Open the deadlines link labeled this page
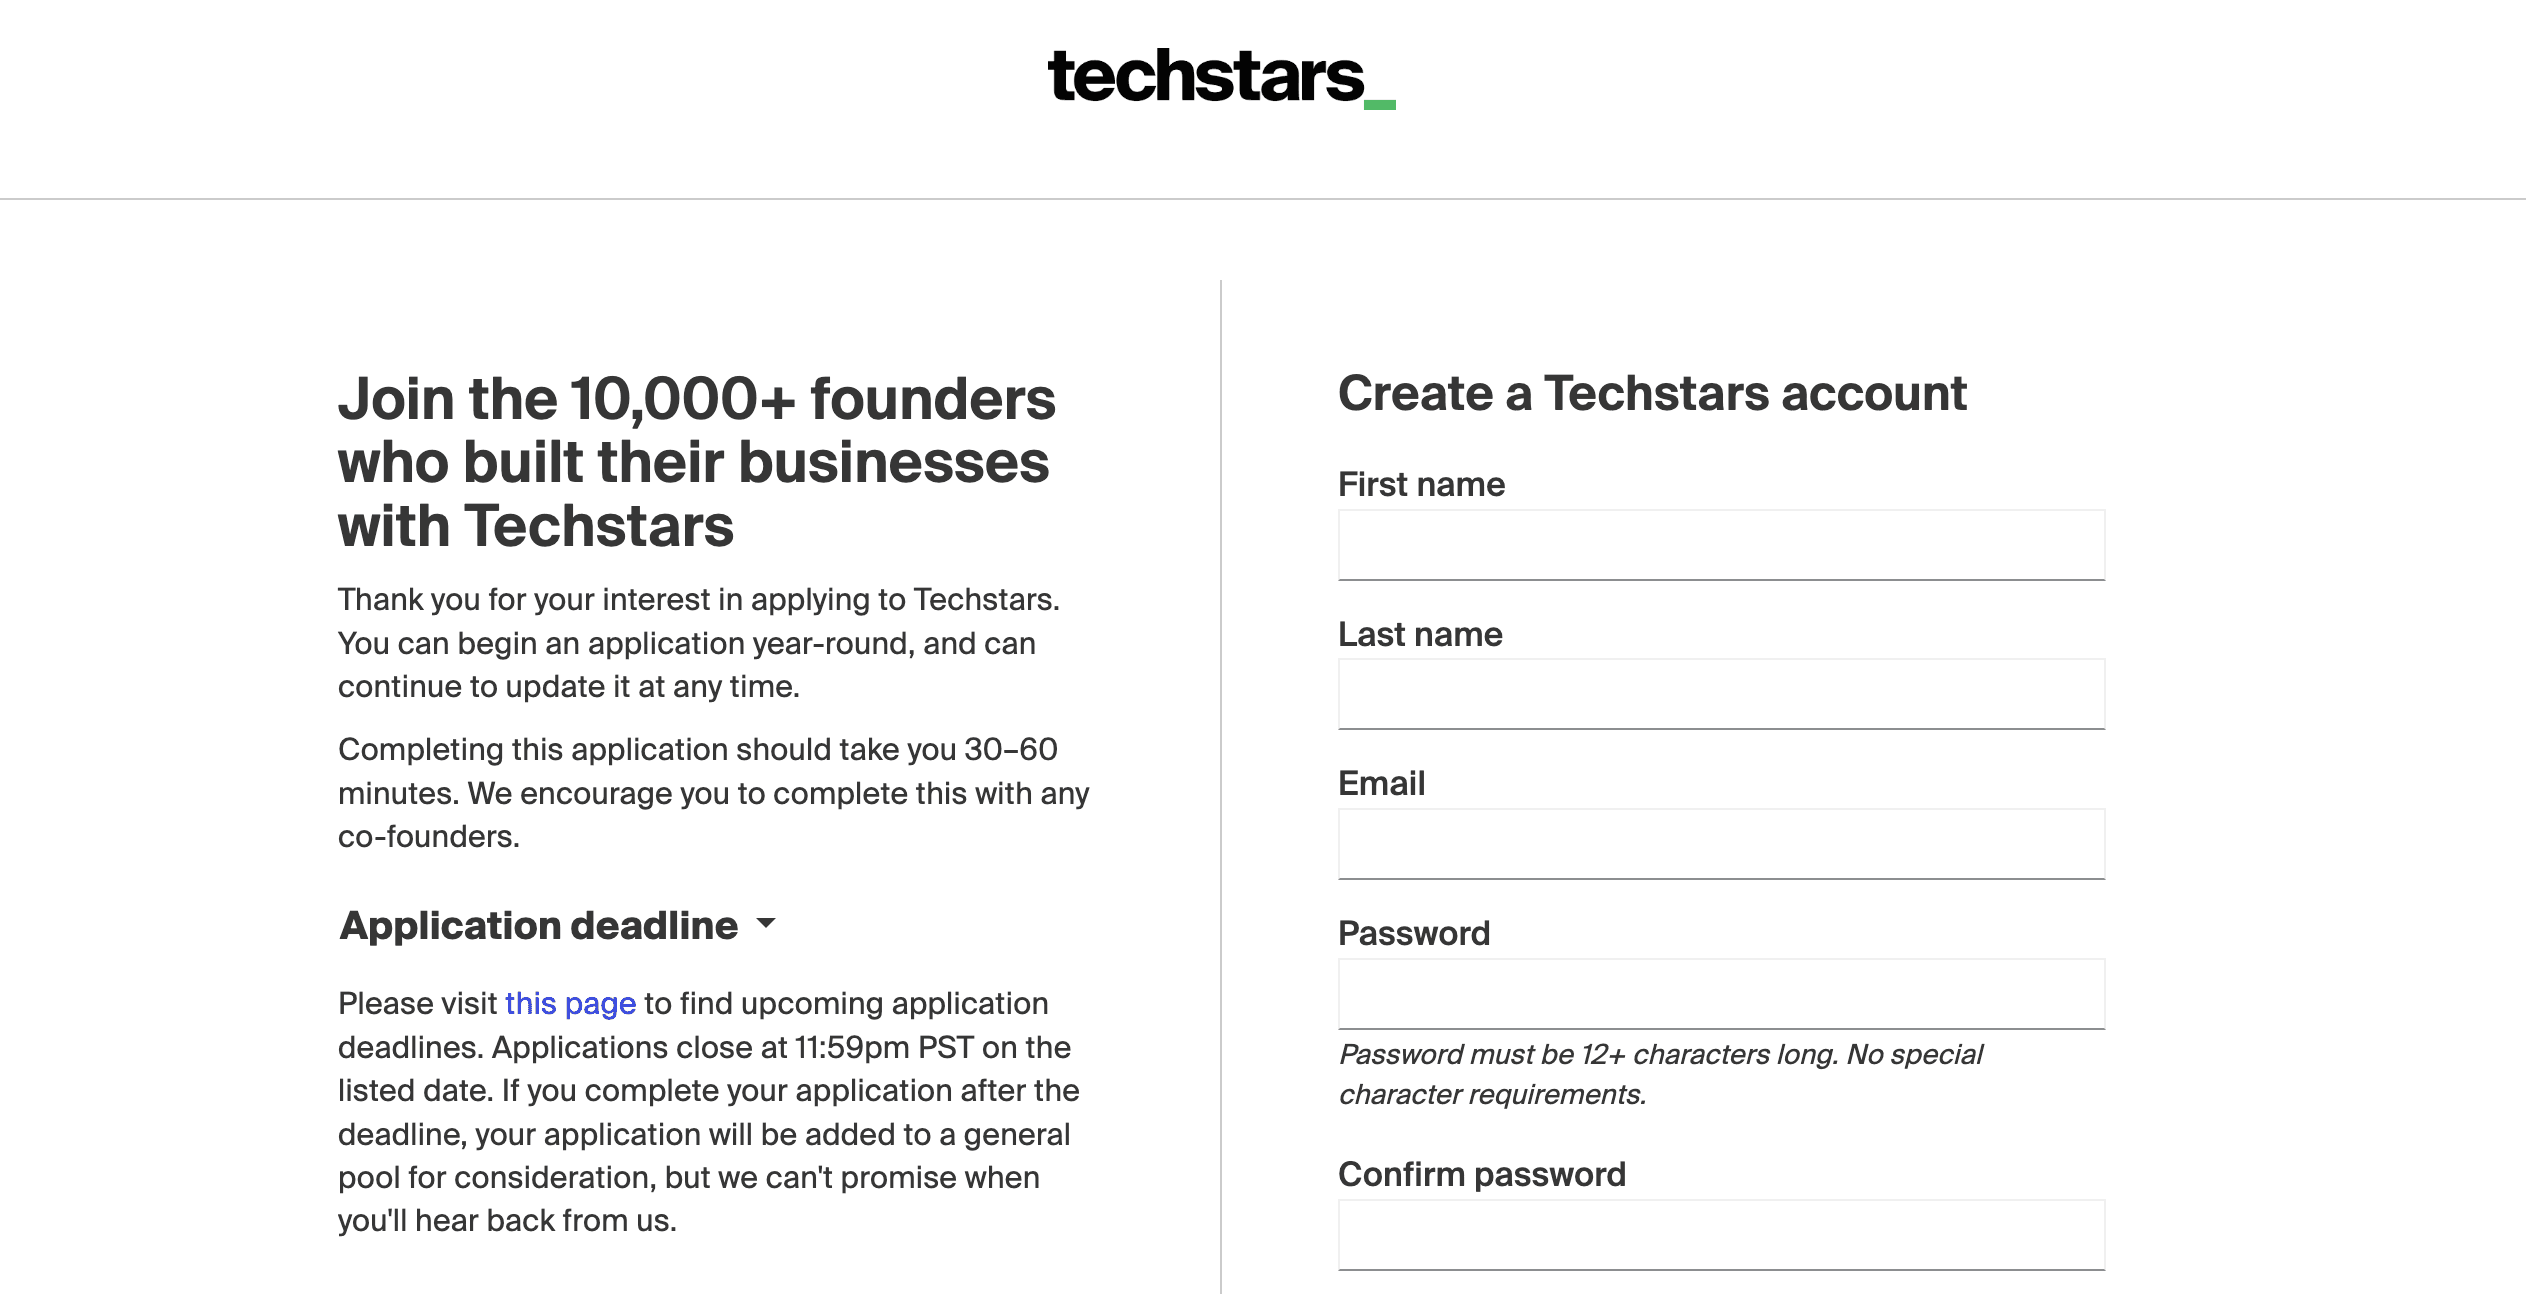Viewport: 2526px width, 1294px height. point(571,1004)
